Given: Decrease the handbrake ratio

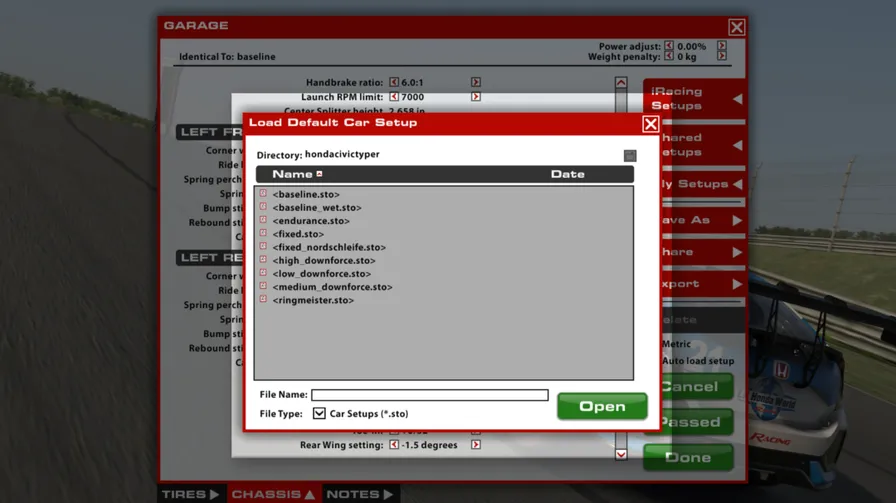Looking at the screenshot, I should tap(394, 82).
